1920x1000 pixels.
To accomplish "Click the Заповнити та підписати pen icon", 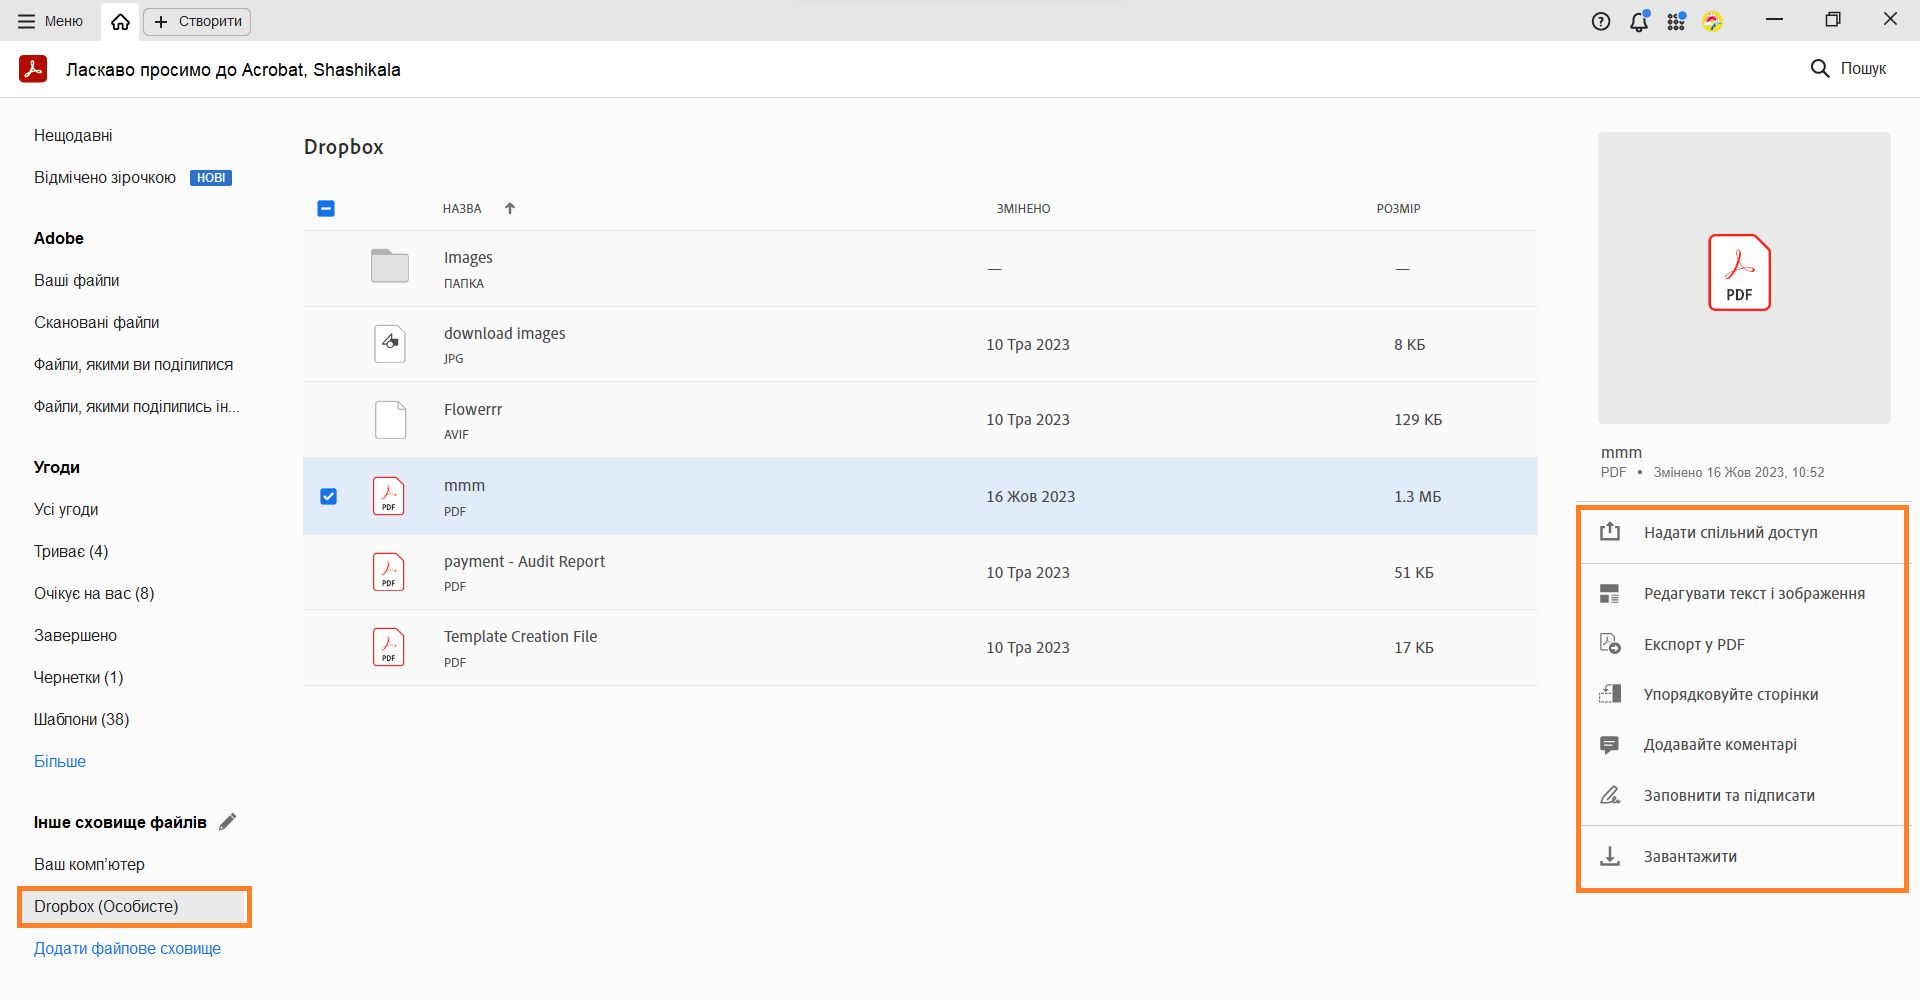I will 1610,795.
